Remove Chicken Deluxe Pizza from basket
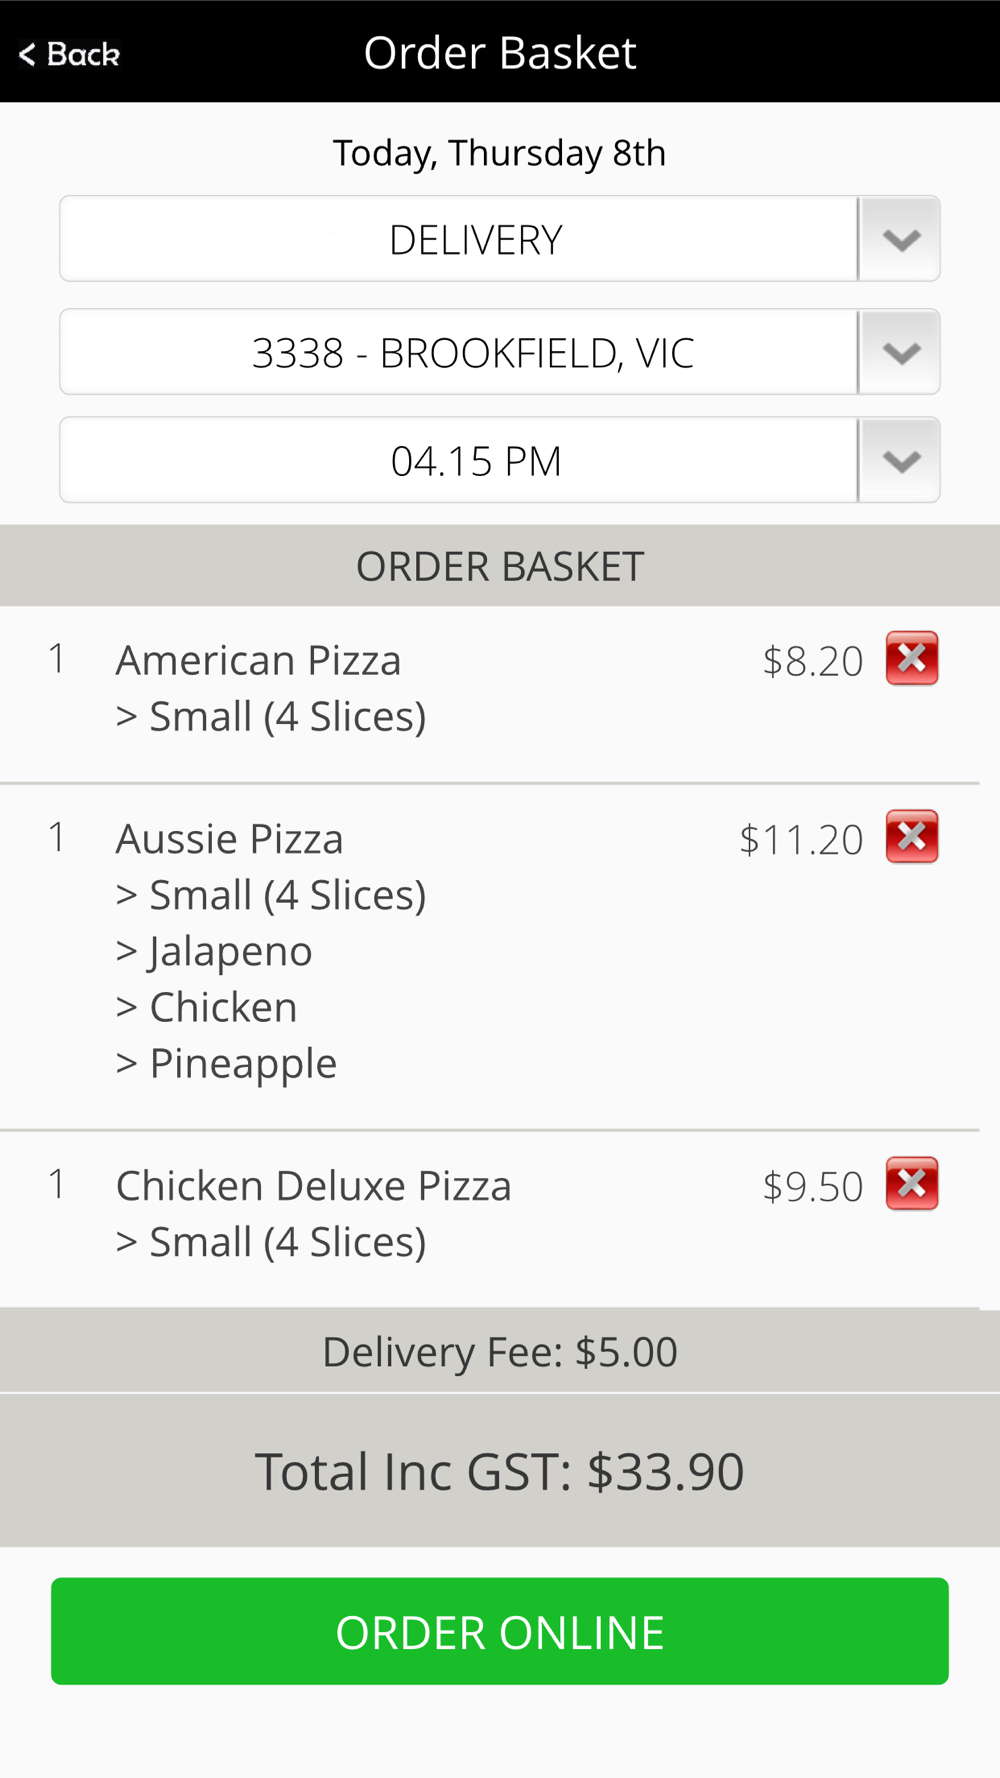 pos(911,1184)
